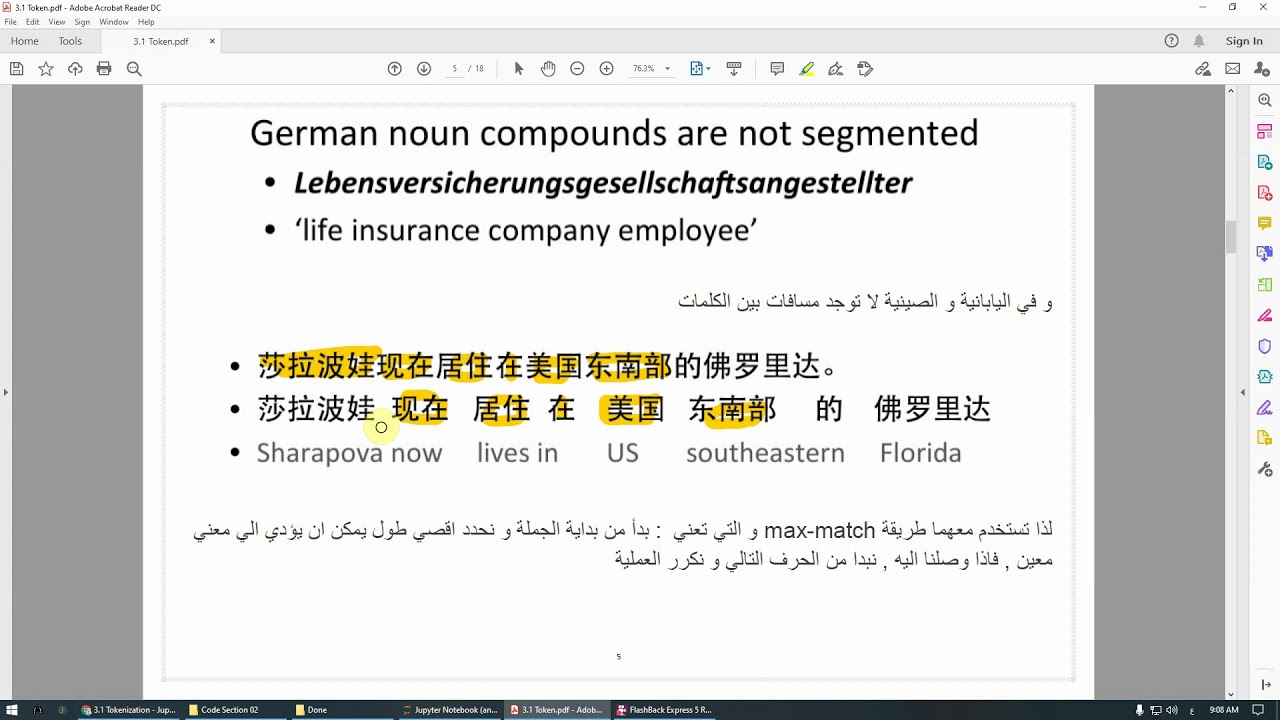Image resolution: width=1280 pixels, height=720 pixels.
Task: Open the File menu
Action: point(11,22)
